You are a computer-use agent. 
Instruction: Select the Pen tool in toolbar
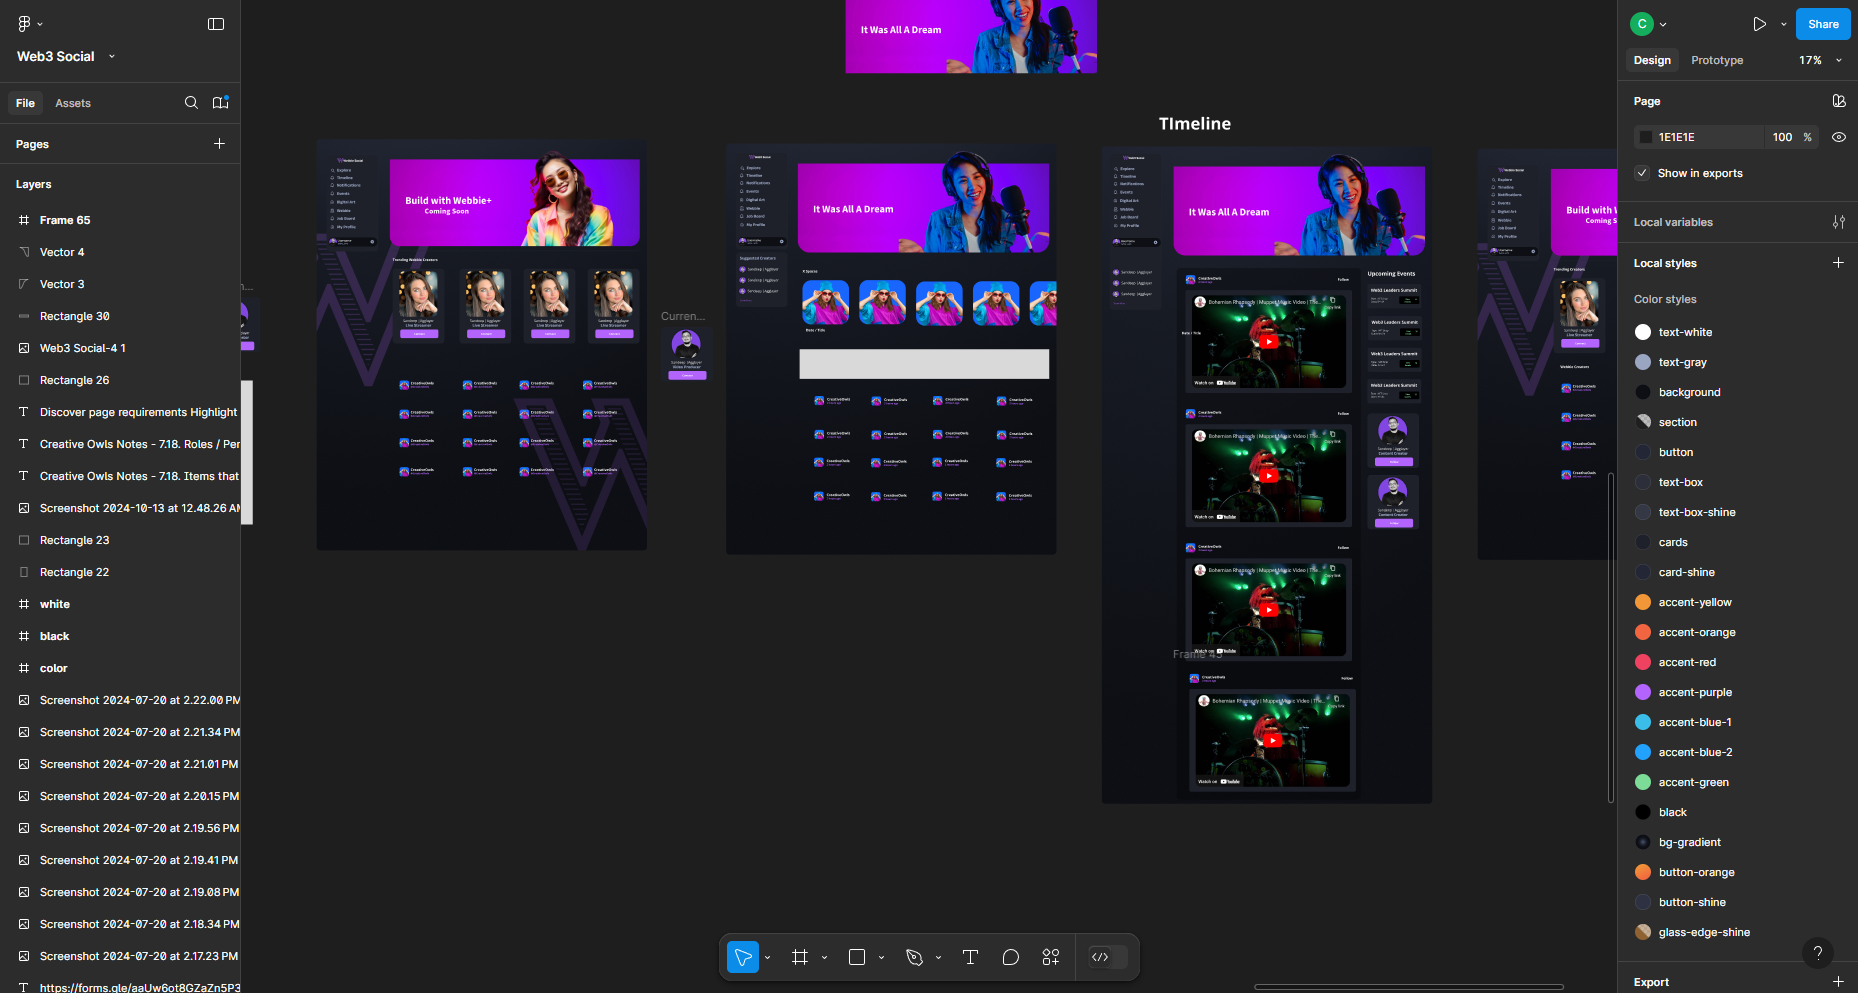click(914, 957)
